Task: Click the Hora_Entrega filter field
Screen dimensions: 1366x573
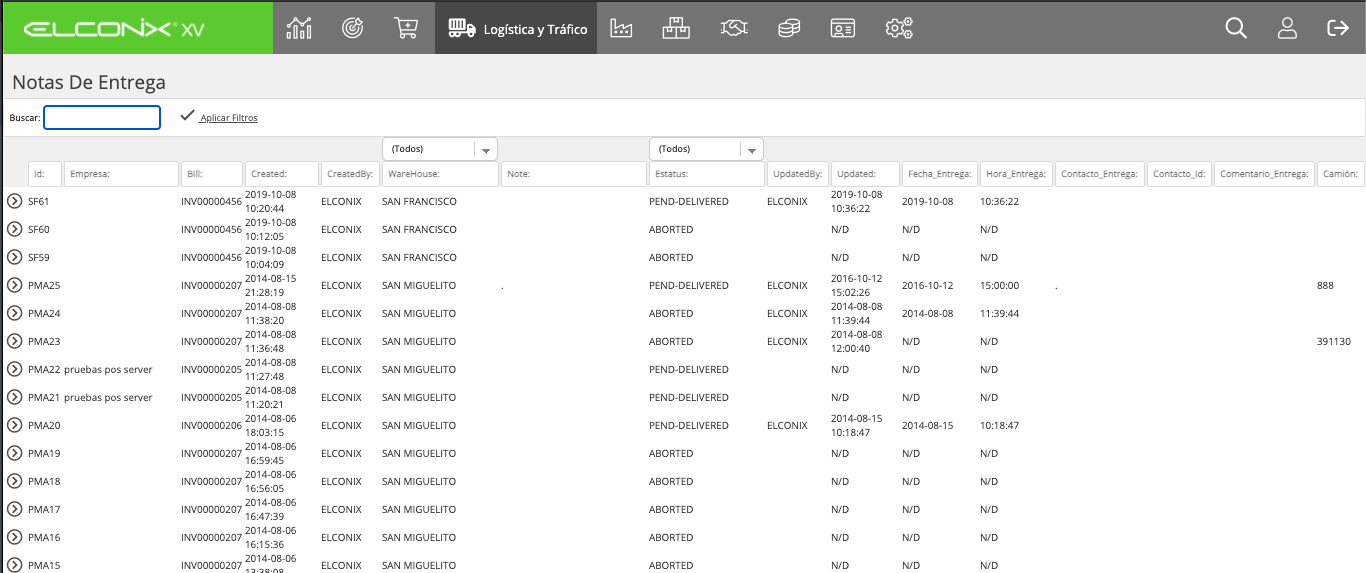Action: [x=1016, y=174]
